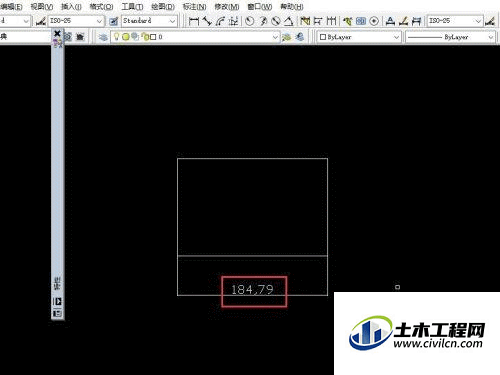Viewport: 500px width, 375px height.
Task: Expand the Standard table style dropdown
Action: click(172, 21)
